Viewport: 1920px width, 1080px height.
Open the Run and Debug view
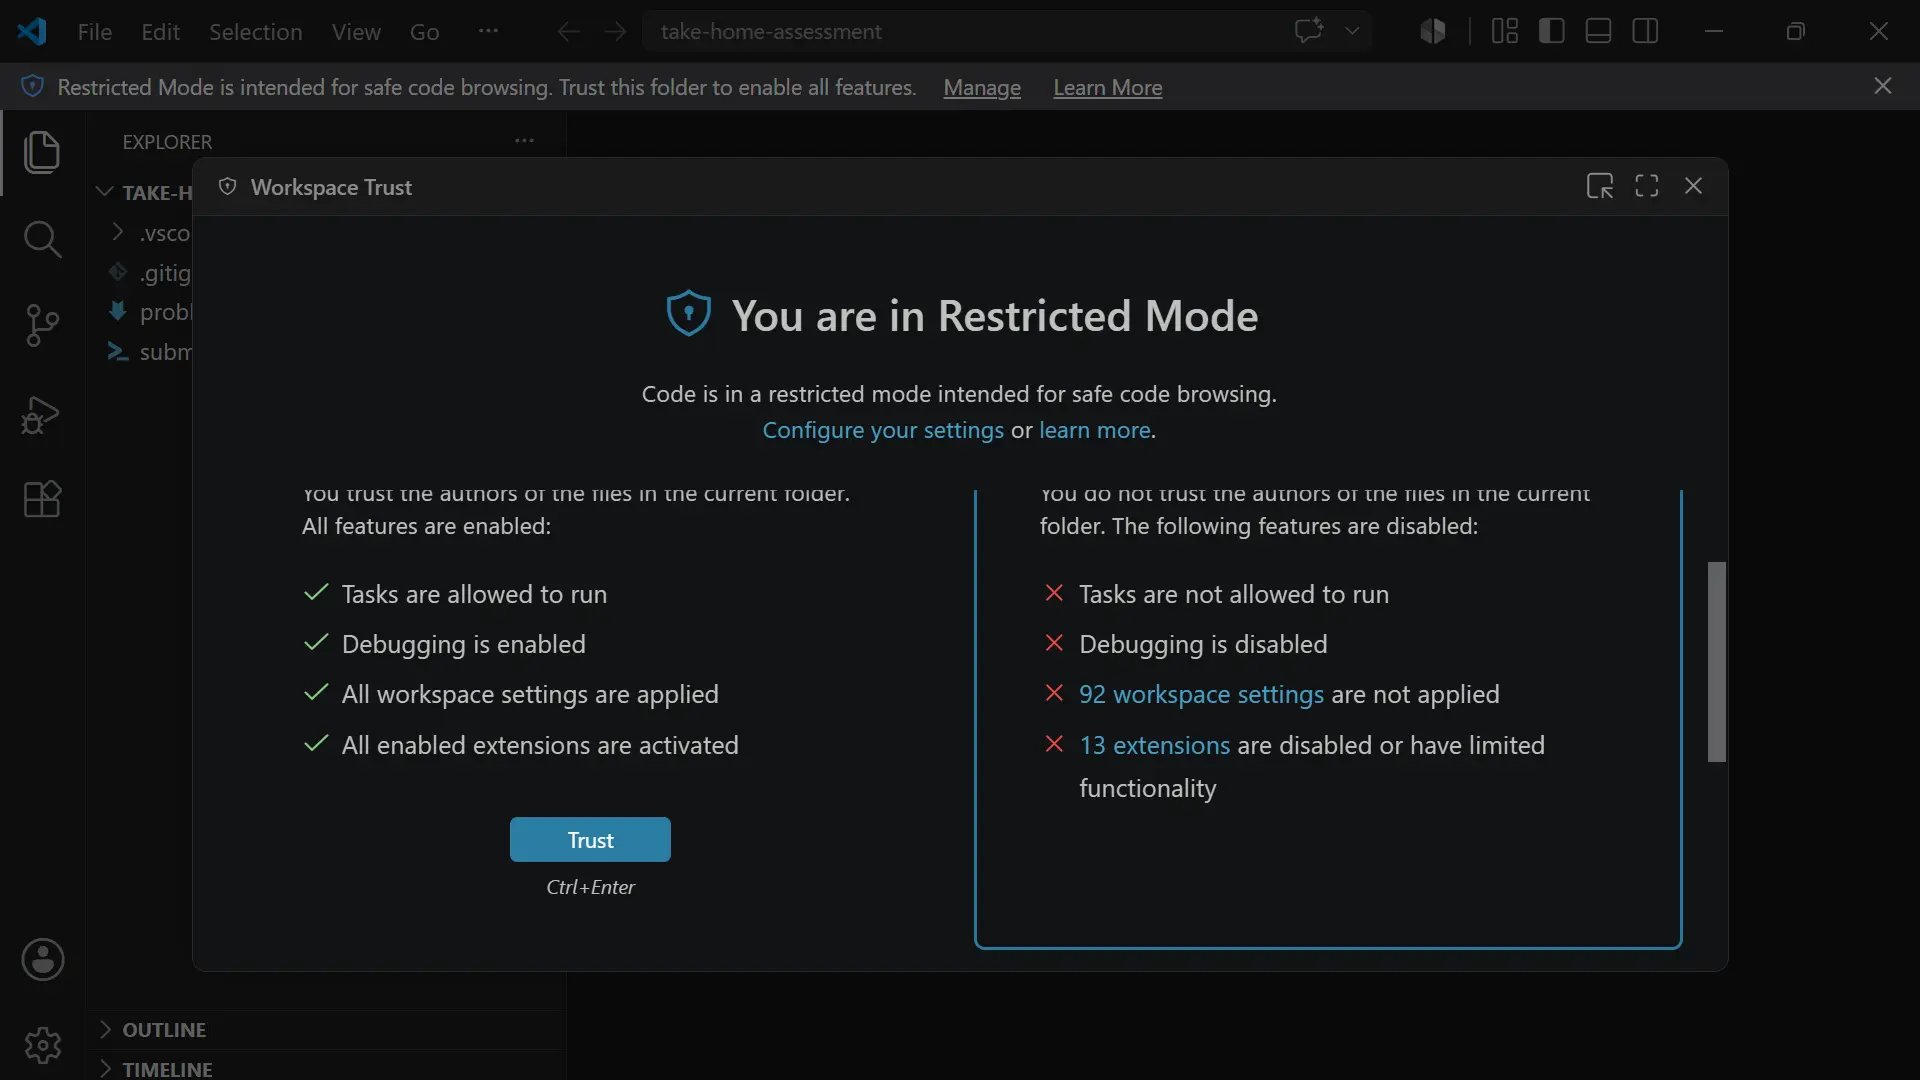[x=42, y=414]
